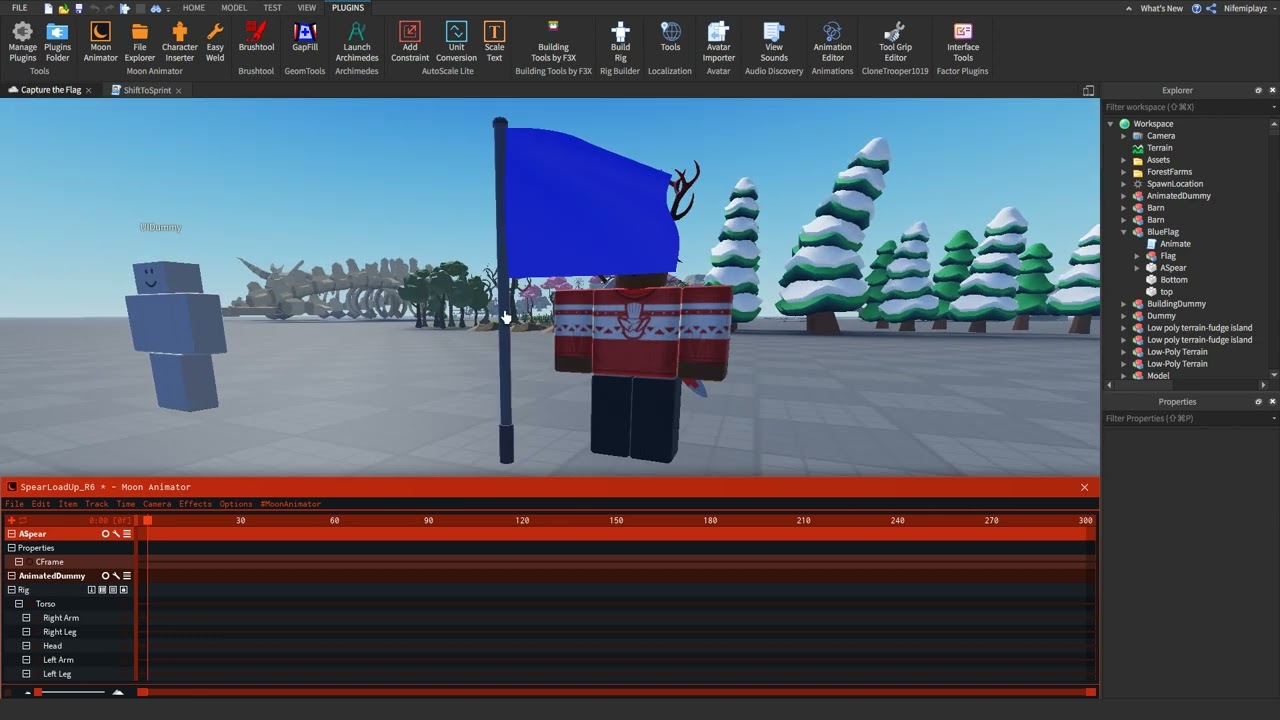1280x720 pixels.
Task: Open the Track menu in Moon Animator
Action: (96, 504)
